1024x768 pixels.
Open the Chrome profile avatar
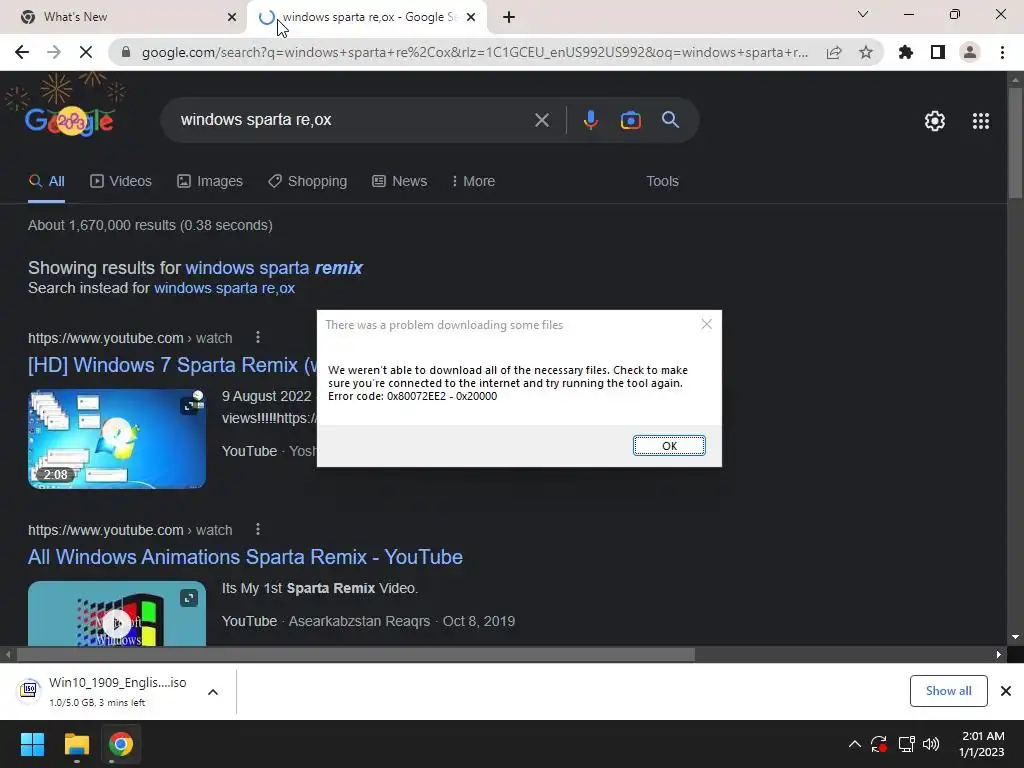point(970,52)
